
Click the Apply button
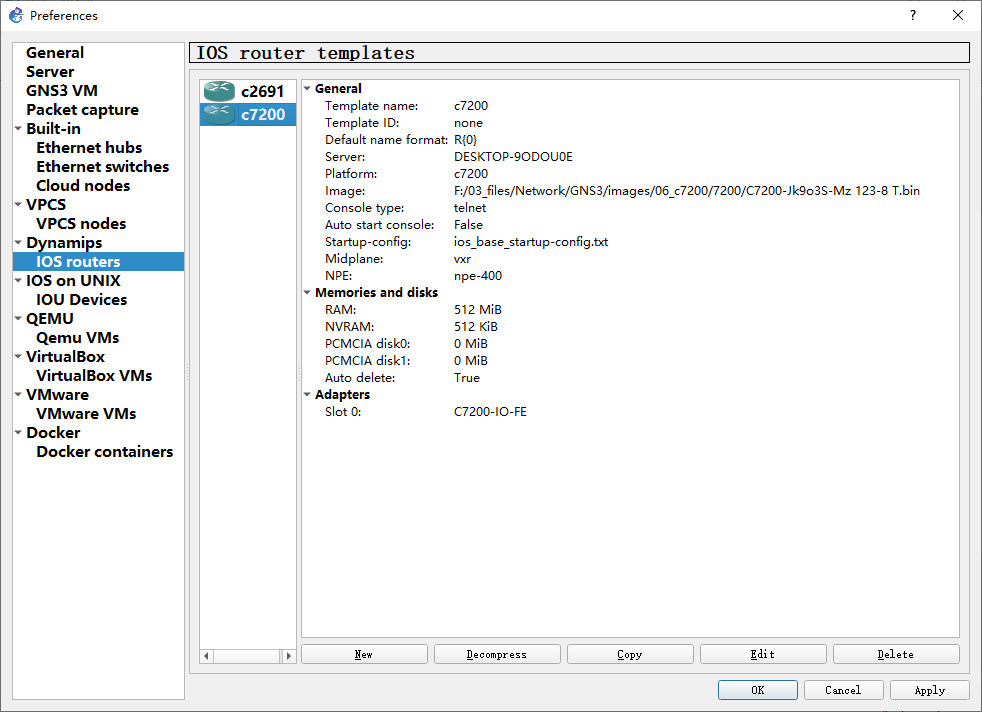[929, 690]
